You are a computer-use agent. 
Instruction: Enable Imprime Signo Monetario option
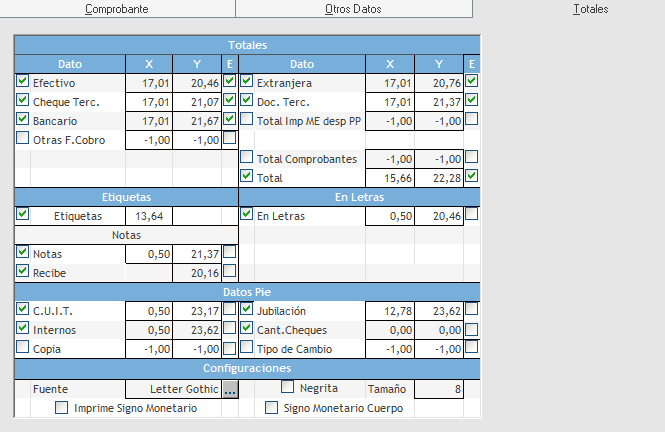pyautogui.click(x=62, y=407)
